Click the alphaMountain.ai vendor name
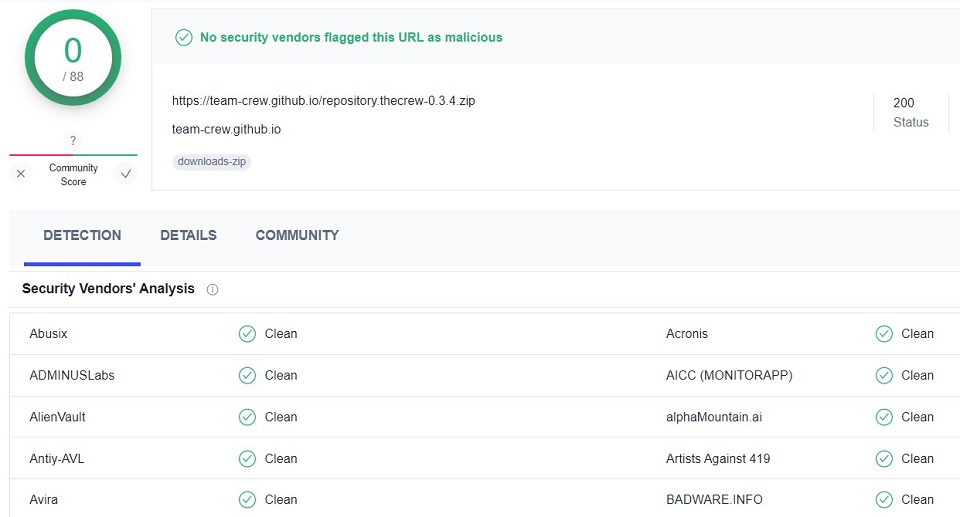The width and height of the screenshot is (960, 517). click(x=714, y=417)
